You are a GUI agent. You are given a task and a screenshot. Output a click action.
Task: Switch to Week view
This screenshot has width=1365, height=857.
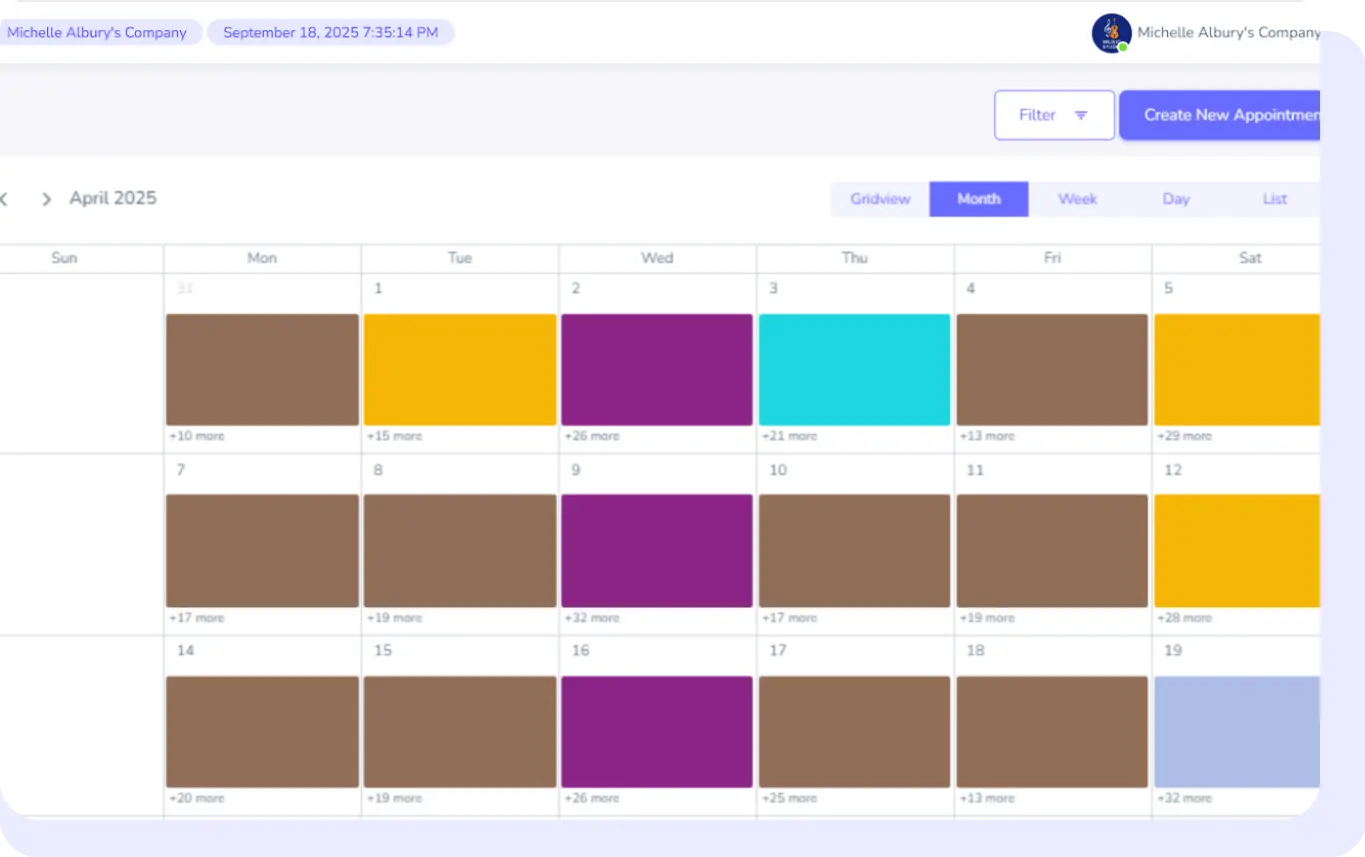click(1077, 199)
